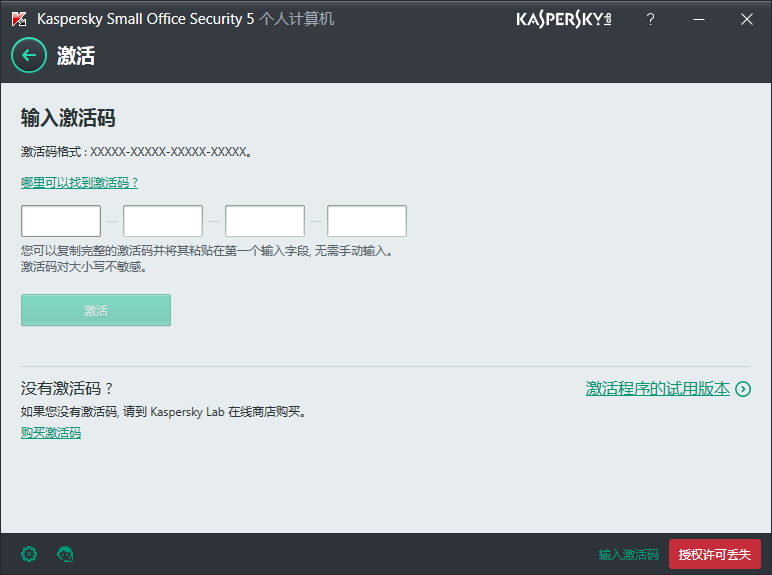The image size is (772, 575).
Task: Click 输入激活码 in the bottom bar
Action: 628,554
